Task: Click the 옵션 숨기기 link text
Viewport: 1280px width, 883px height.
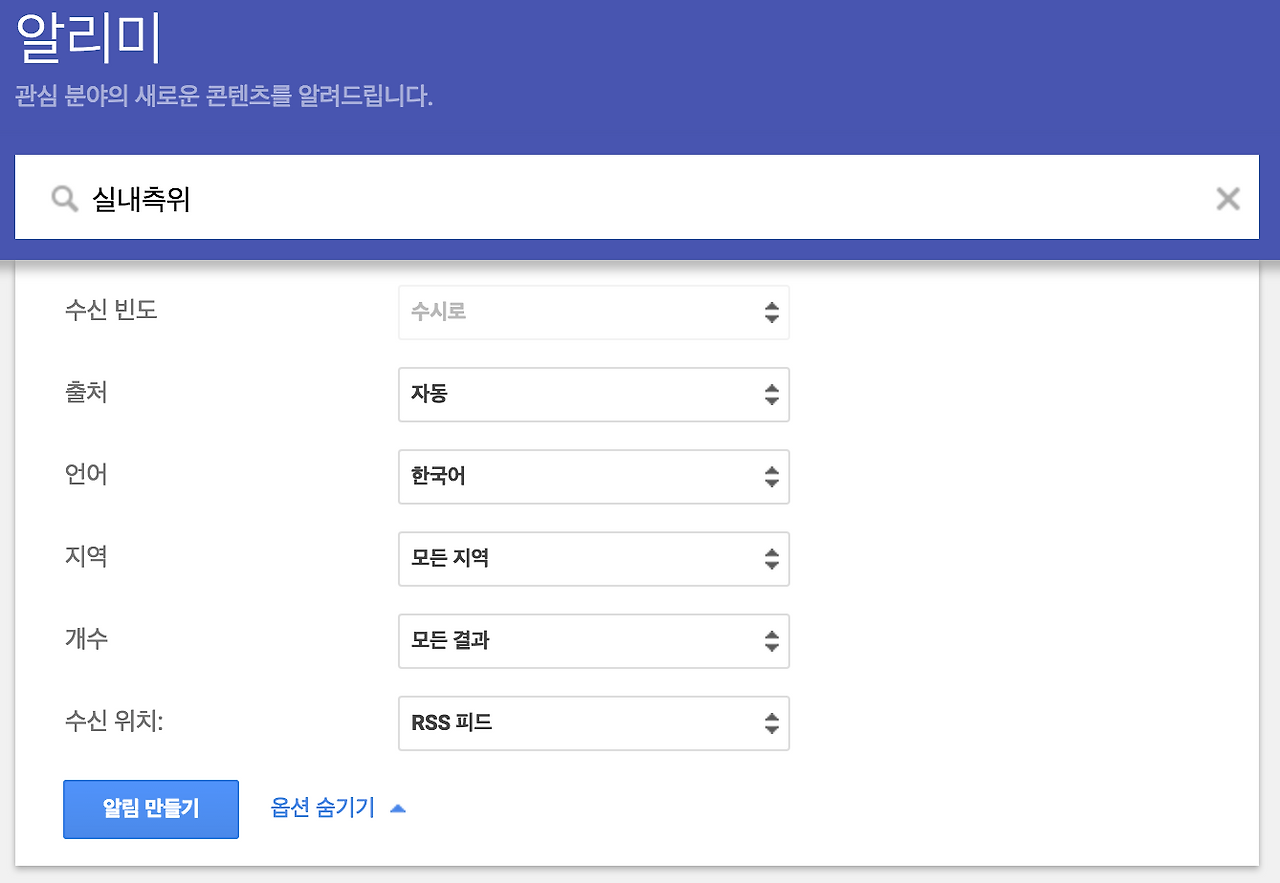Action: [322, 808]
